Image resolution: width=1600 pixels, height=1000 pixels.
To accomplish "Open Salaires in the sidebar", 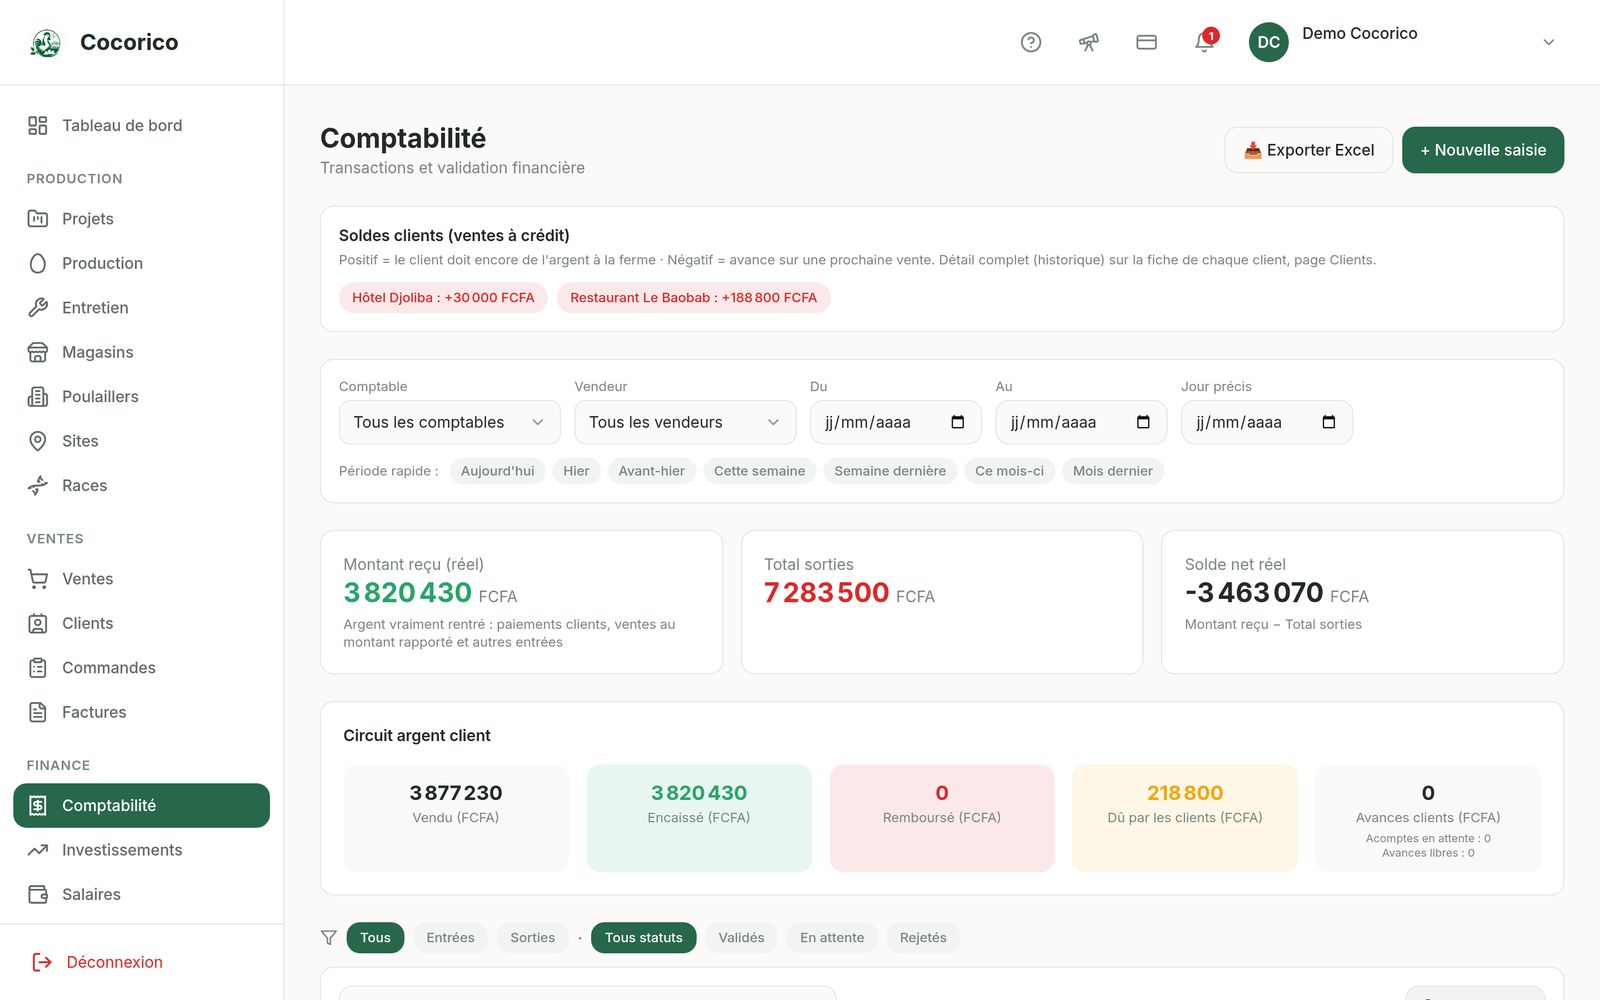I will click(141, 894).
